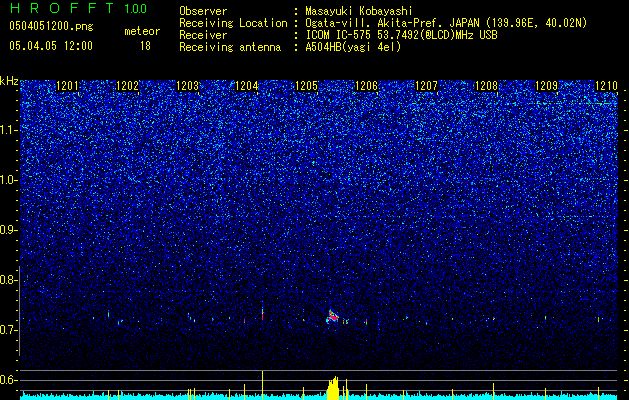Click the 1209 time marker
The width and height of the screenshot is (629, 400).
546,86
